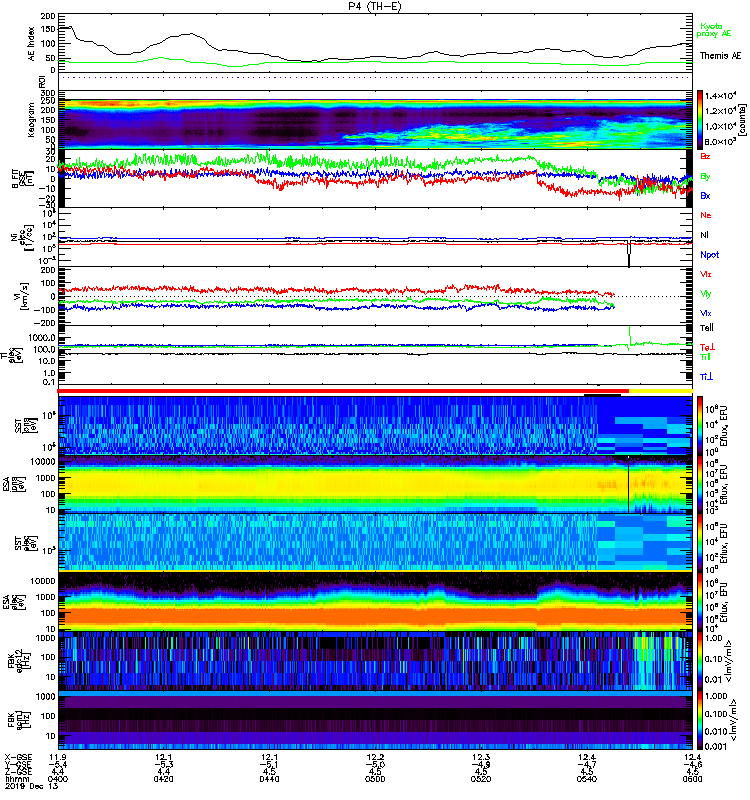
Task: Click the 0400 time tick label
Action: coord(58,779)
